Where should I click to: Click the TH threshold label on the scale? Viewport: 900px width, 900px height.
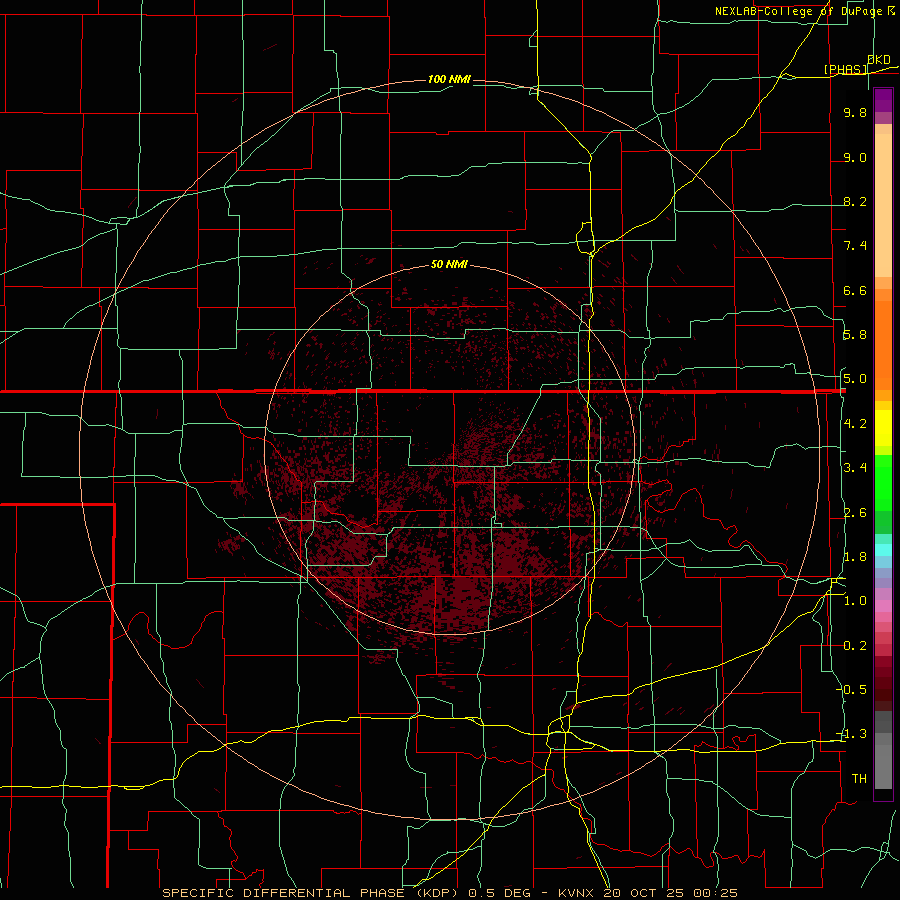point(859,778)
